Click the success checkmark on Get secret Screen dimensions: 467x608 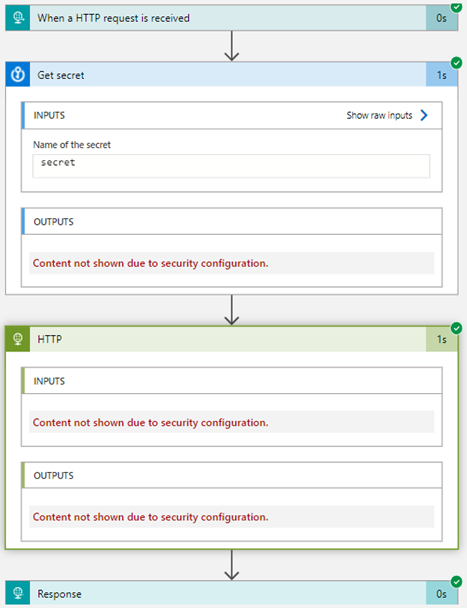point(457,62)
